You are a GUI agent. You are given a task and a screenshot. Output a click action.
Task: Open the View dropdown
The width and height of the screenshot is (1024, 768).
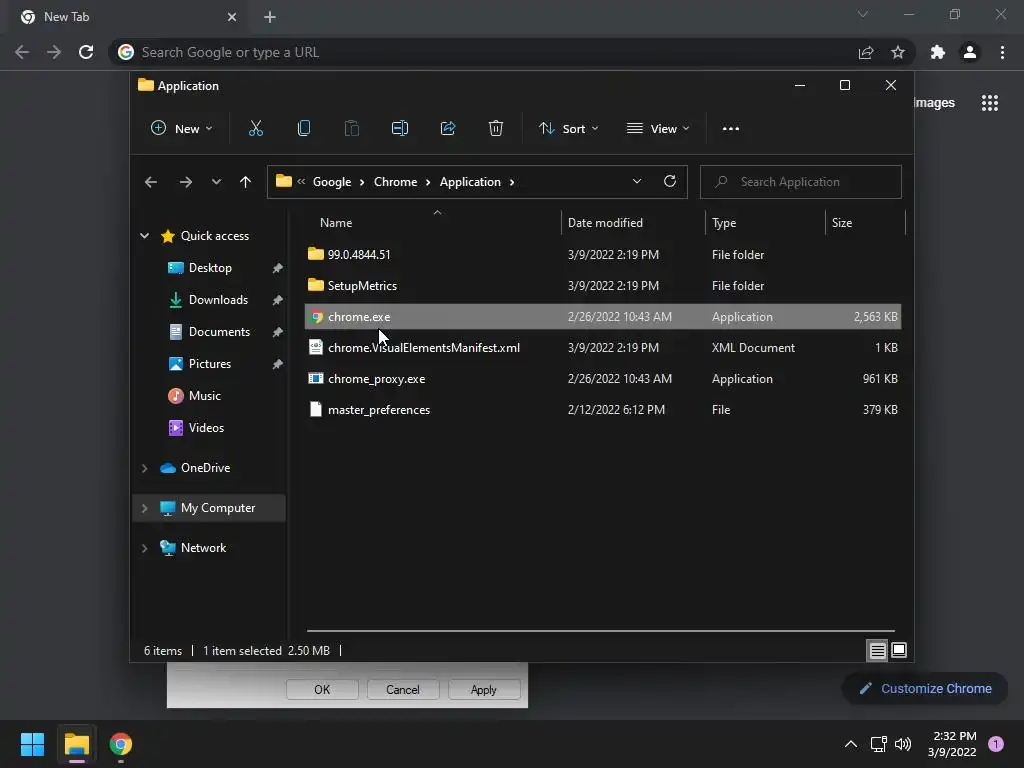(658, 129)
